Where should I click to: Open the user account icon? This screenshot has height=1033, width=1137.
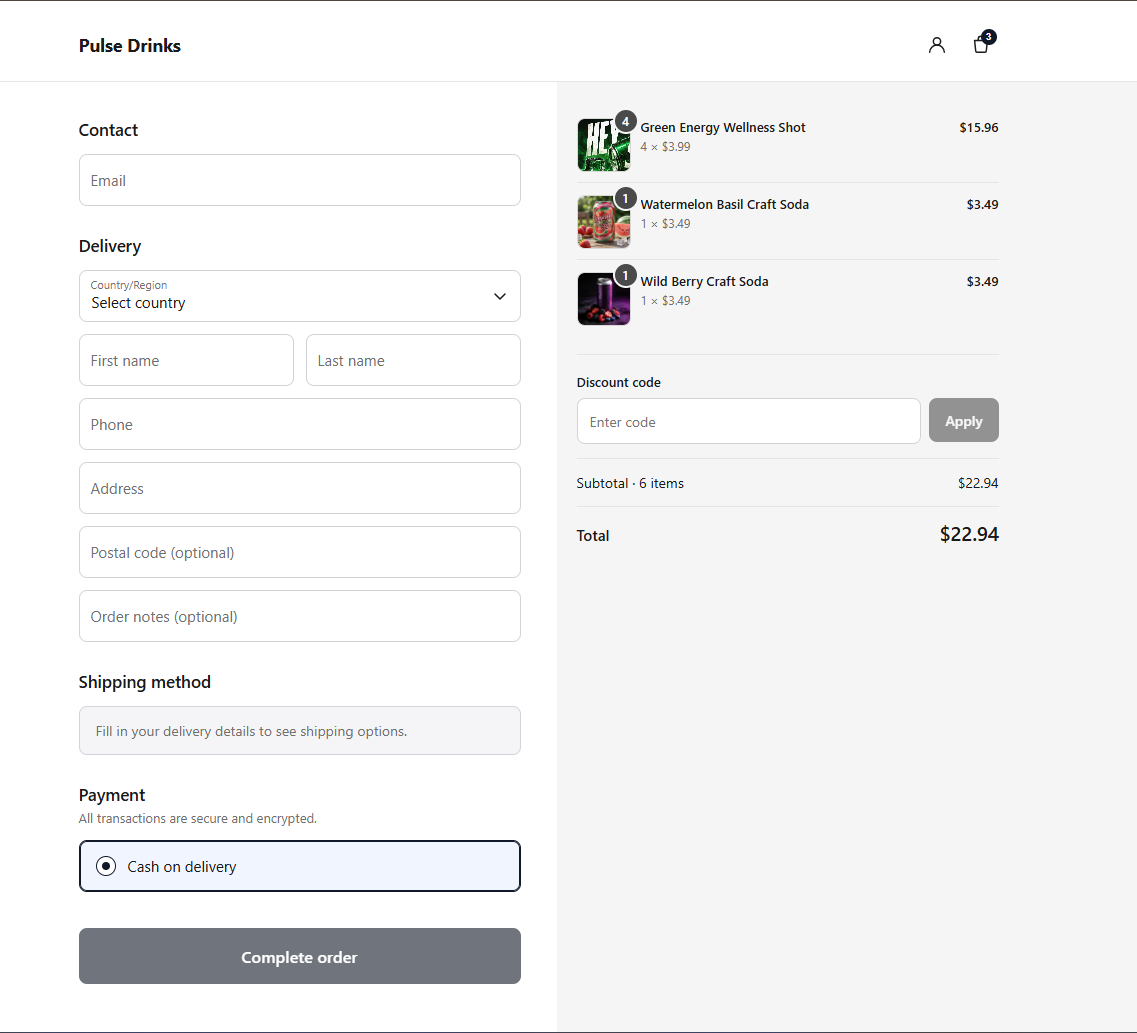click(936, 46)
